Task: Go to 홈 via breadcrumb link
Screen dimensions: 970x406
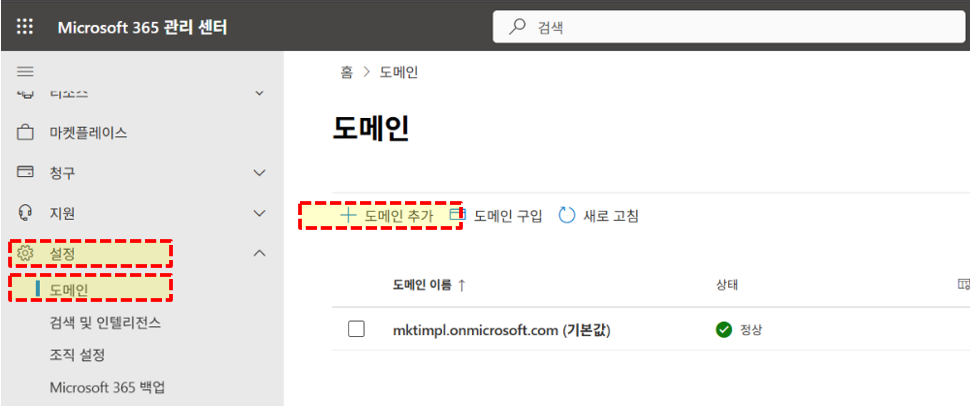Action: [x=346, y=72]
